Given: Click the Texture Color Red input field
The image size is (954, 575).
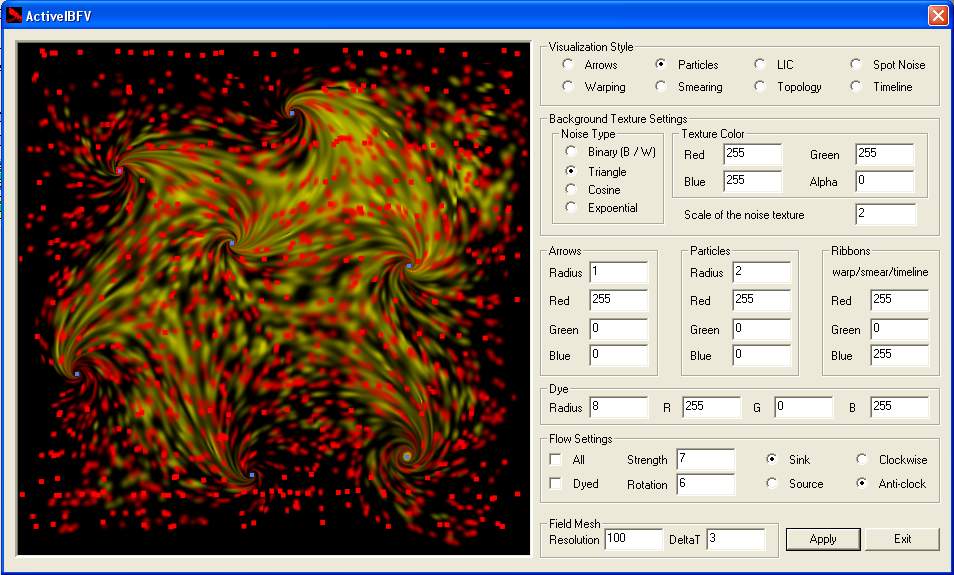Looking at the screenshot, I should click(752, 154).
